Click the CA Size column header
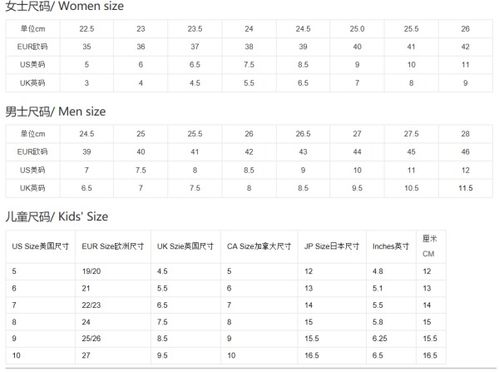This screenshot has width=499, height=372. [259, 247]
